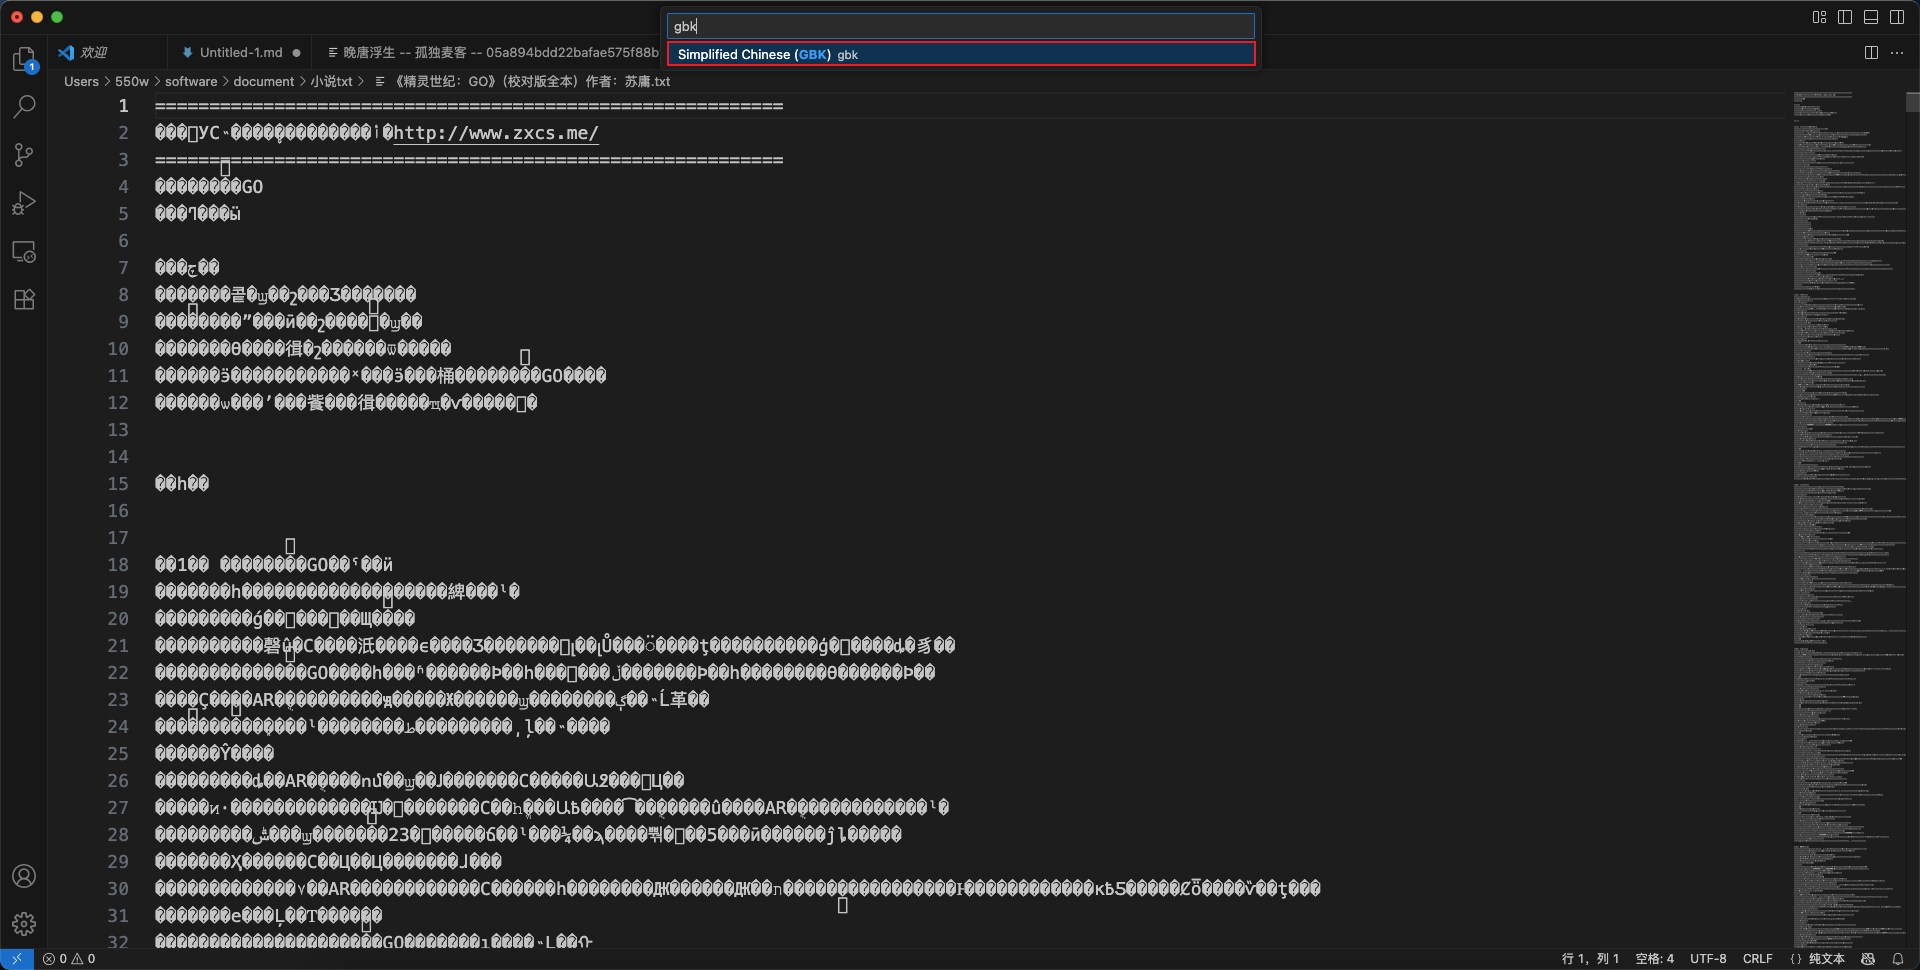
Task: Open the Search view icon
Action: point(24,107)
